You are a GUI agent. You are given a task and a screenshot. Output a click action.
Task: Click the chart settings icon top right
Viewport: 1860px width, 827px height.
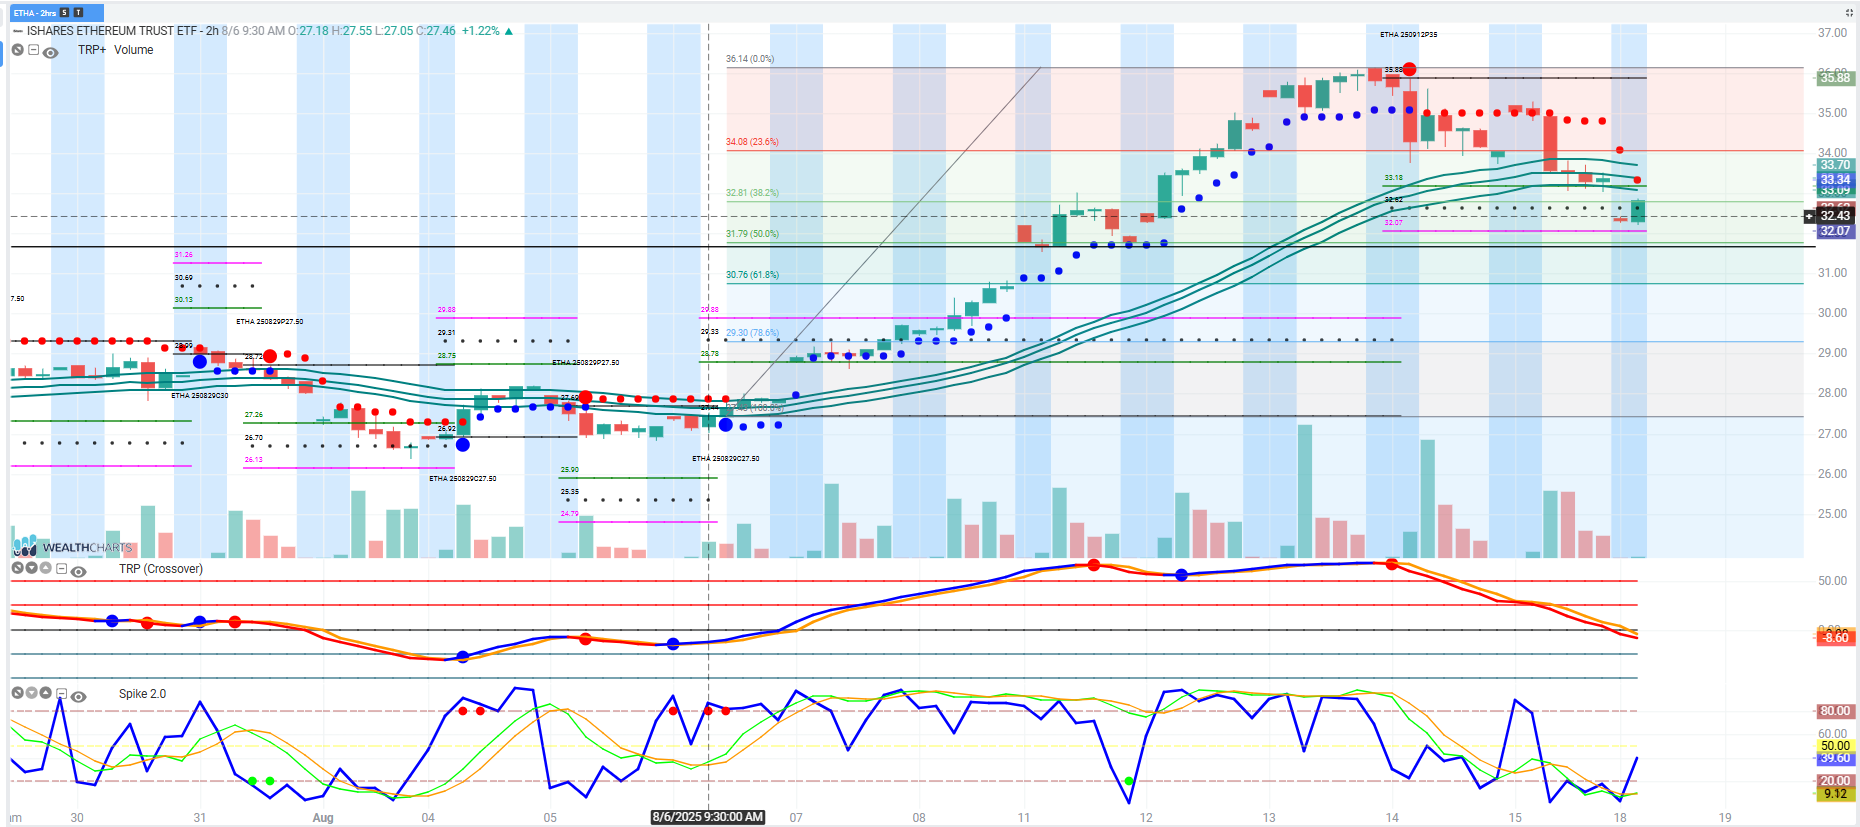point(1849,13)
